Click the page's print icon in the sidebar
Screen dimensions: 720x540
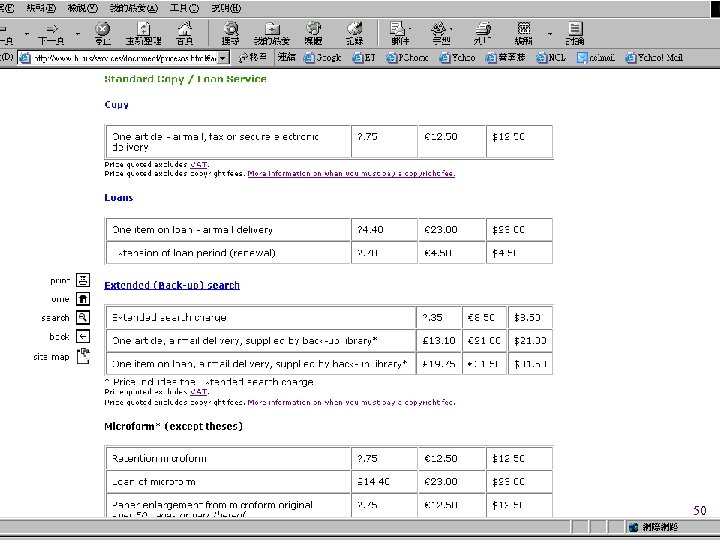(x=83, y=280)
